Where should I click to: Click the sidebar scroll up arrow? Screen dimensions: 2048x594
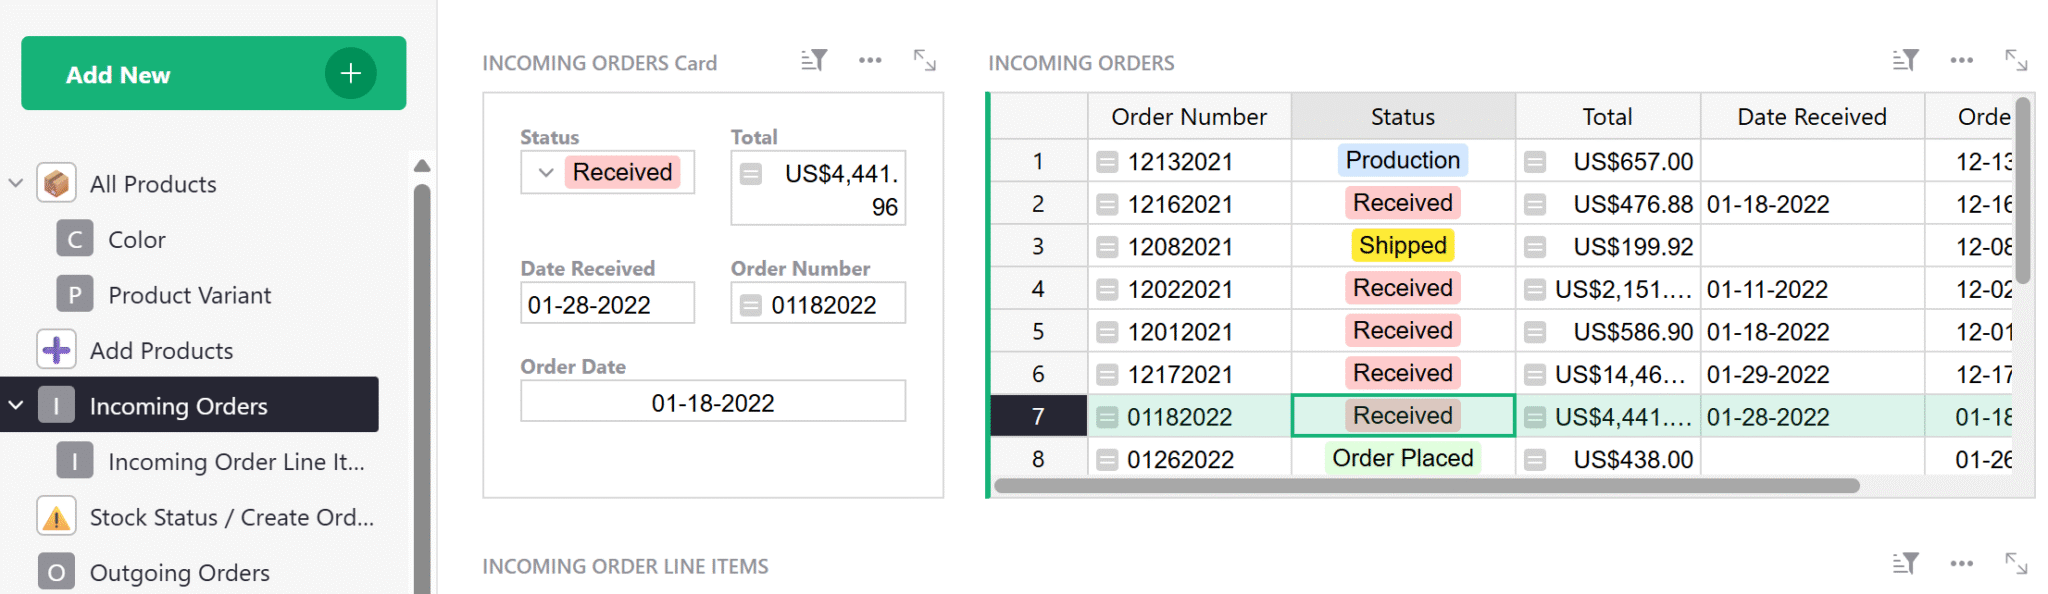click(422, 166)
